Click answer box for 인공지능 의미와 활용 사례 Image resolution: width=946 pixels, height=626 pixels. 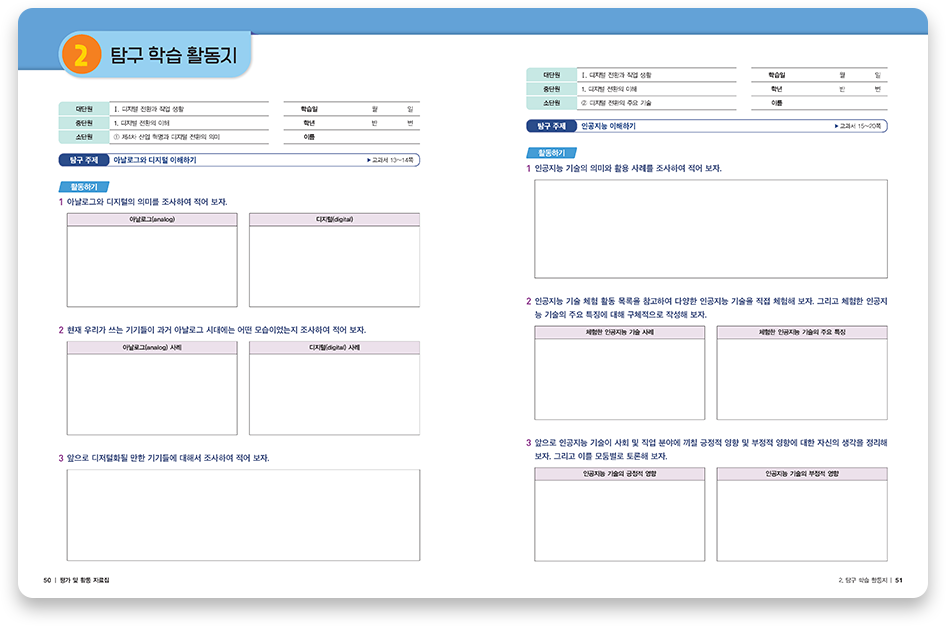[x=711, y=229]
